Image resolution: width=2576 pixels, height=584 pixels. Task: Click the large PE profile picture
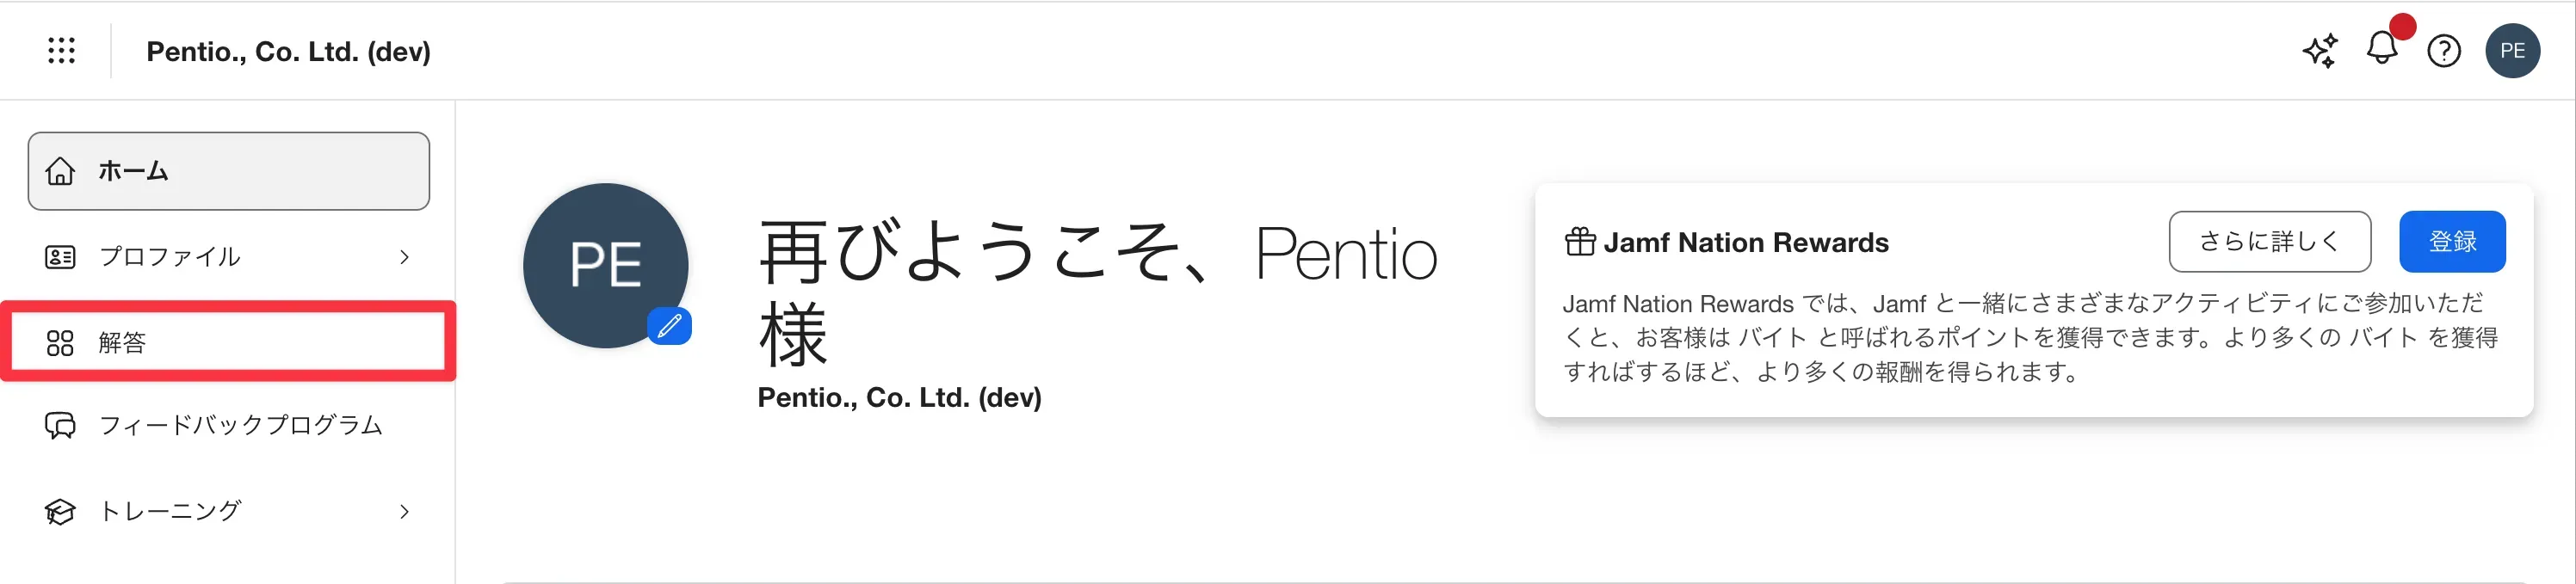pyautogui.click(x=605, y=265)
